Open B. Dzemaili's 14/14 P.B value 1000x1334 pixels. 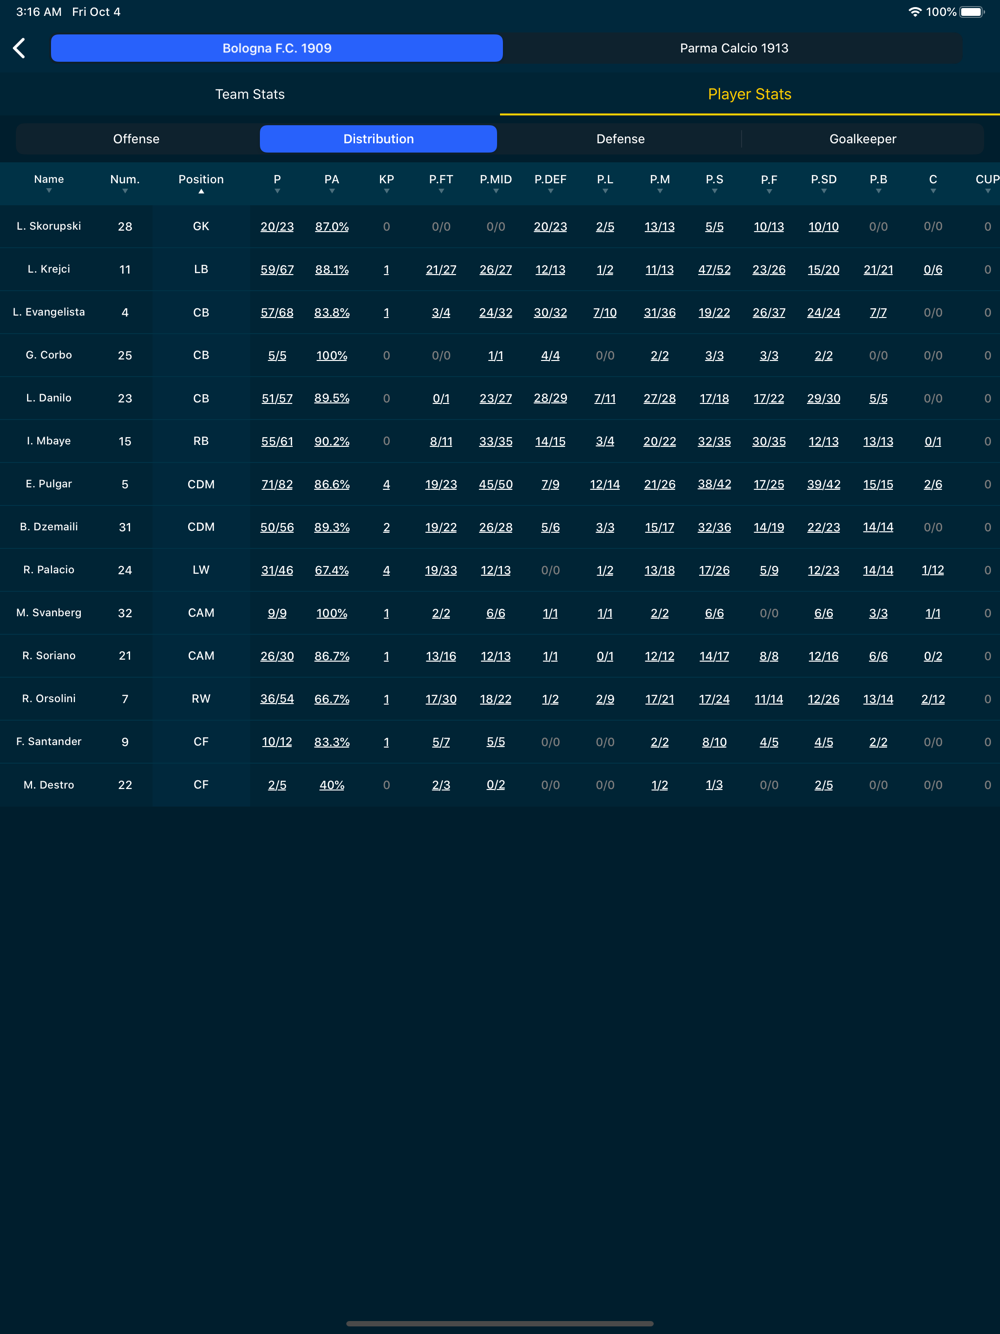point(878,527)
